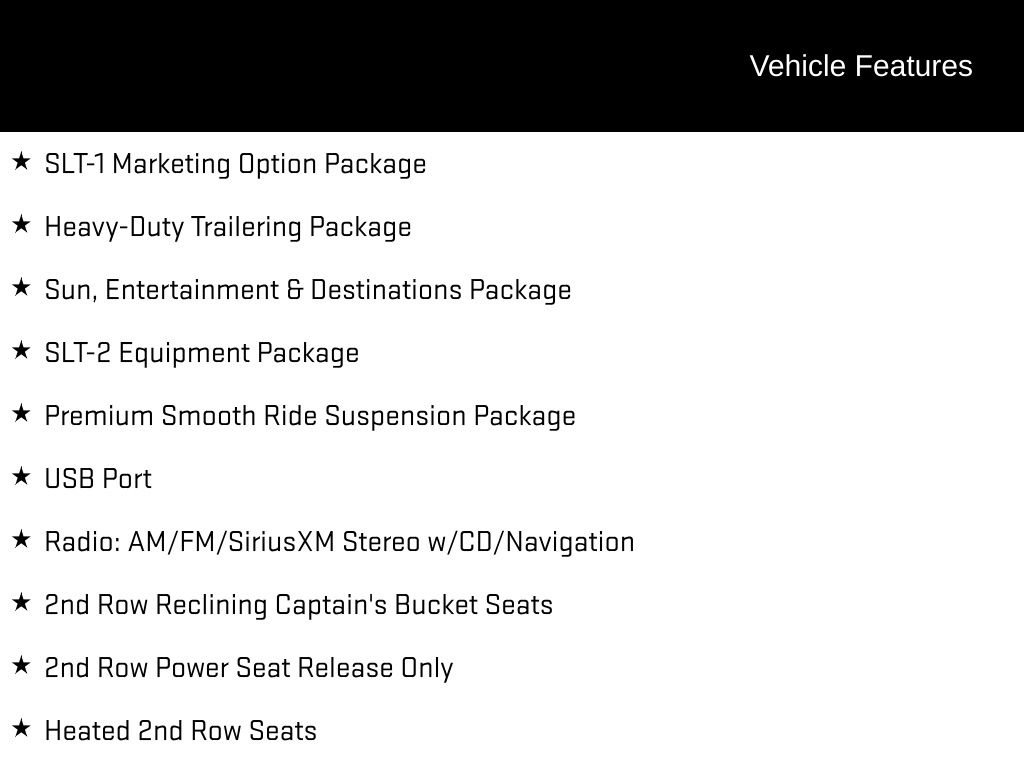Screen dimensions: 1024x768
Task: Click the star beside SLT-1 Marketing Option Package
Action: 22,161
